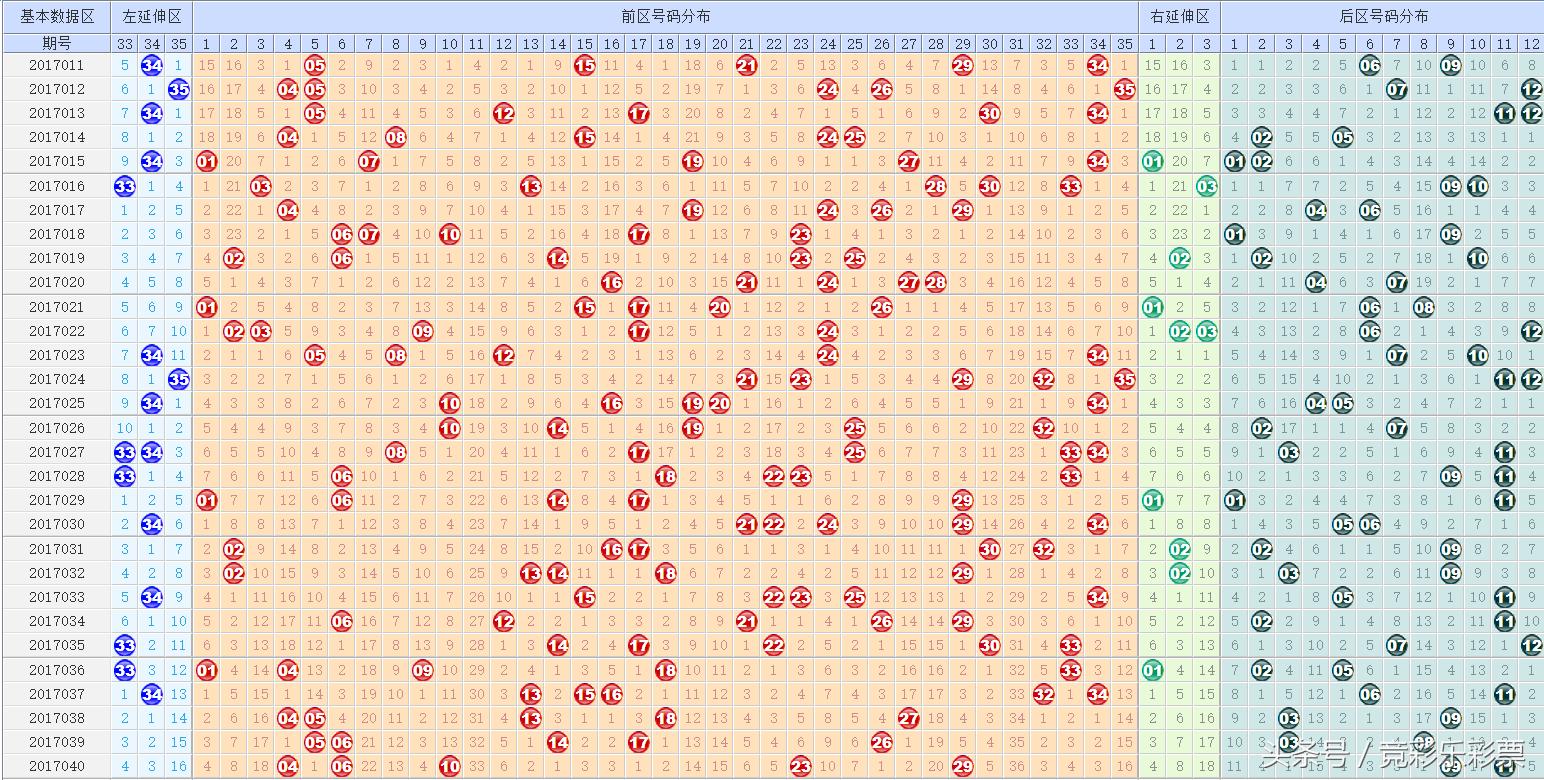The width and height of the screenshot is (1544, 780).
Task: Select red ball 10 in row 2017040
Action: [449, 766]
